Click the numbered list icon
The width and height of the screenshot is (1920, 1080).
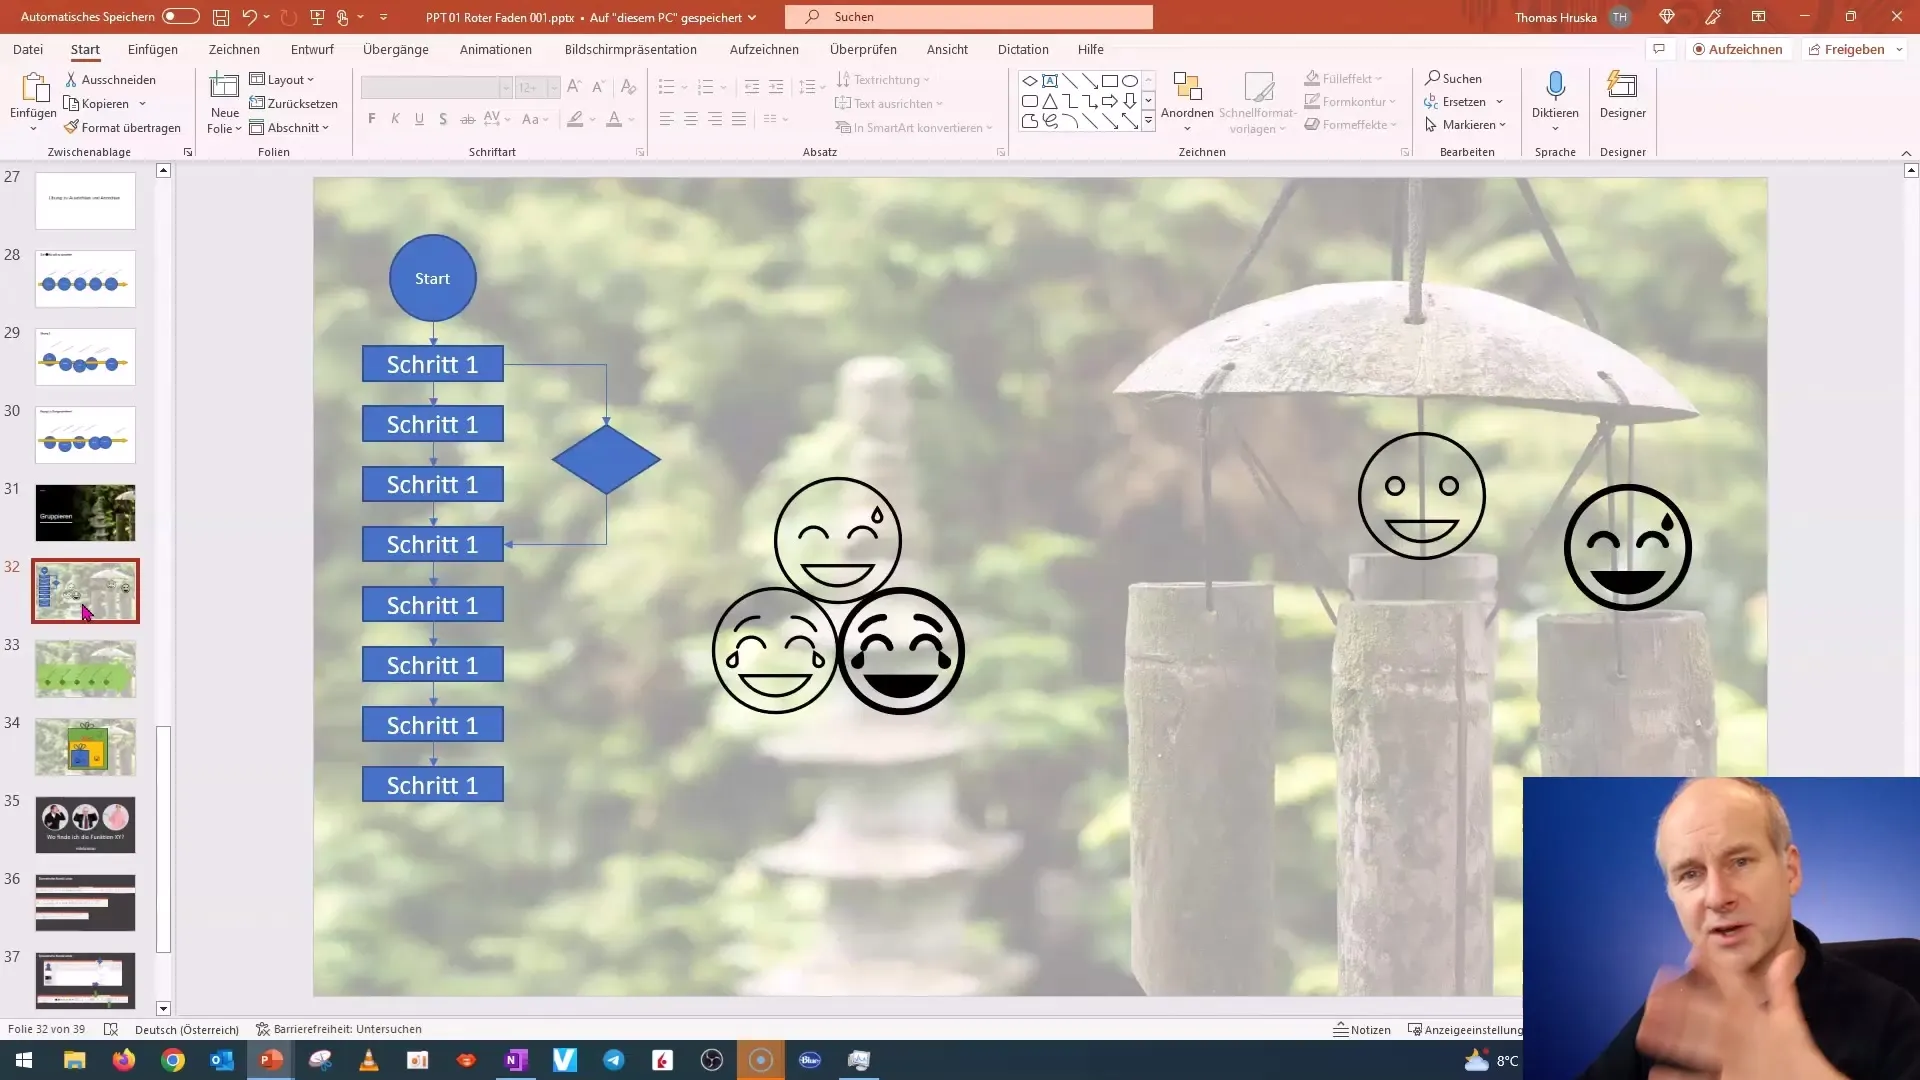[x=705, y=87]
